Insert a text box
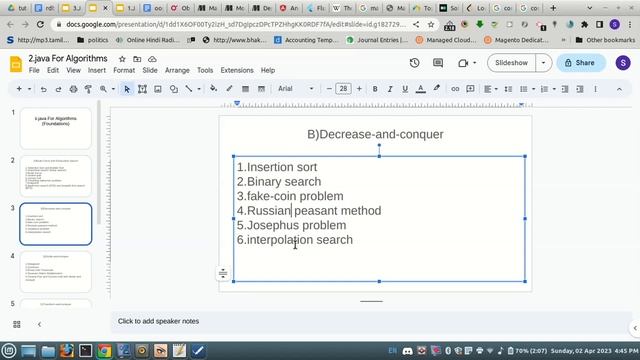 (x=142, y=89)
